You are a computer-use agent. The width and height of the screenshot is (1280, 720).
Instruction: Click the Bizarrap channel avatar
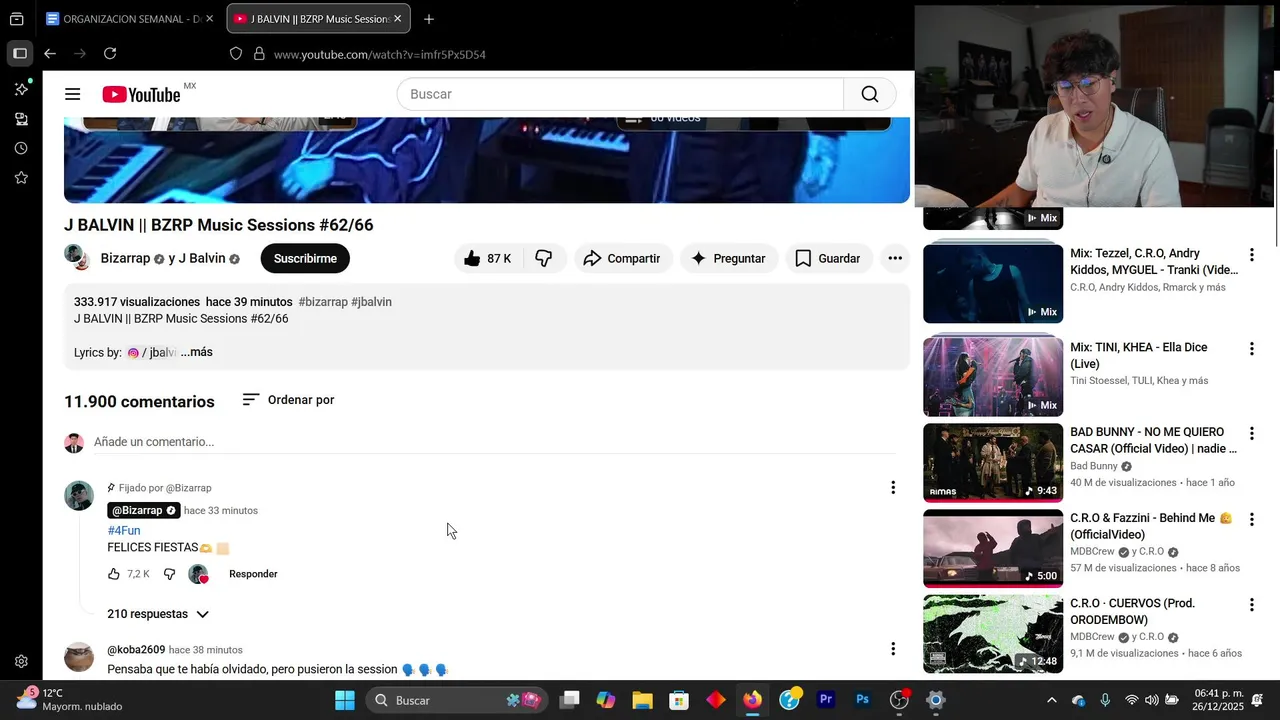(77, 257)
